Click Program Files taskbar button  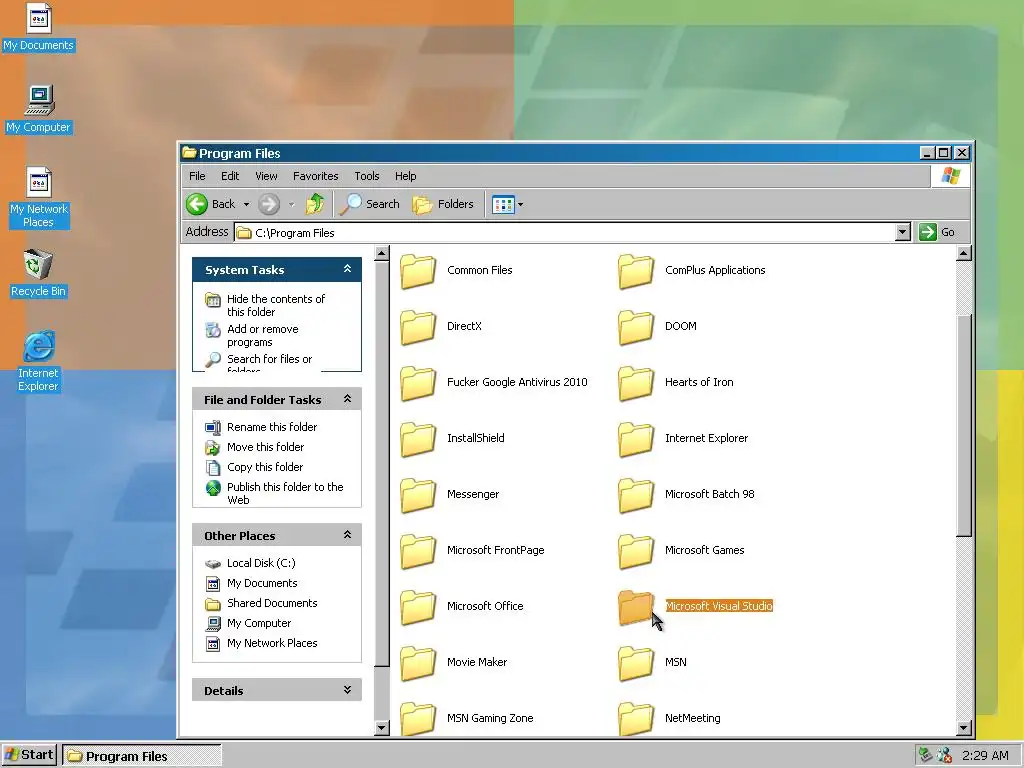pyautogui.click(x=142, y=756)
